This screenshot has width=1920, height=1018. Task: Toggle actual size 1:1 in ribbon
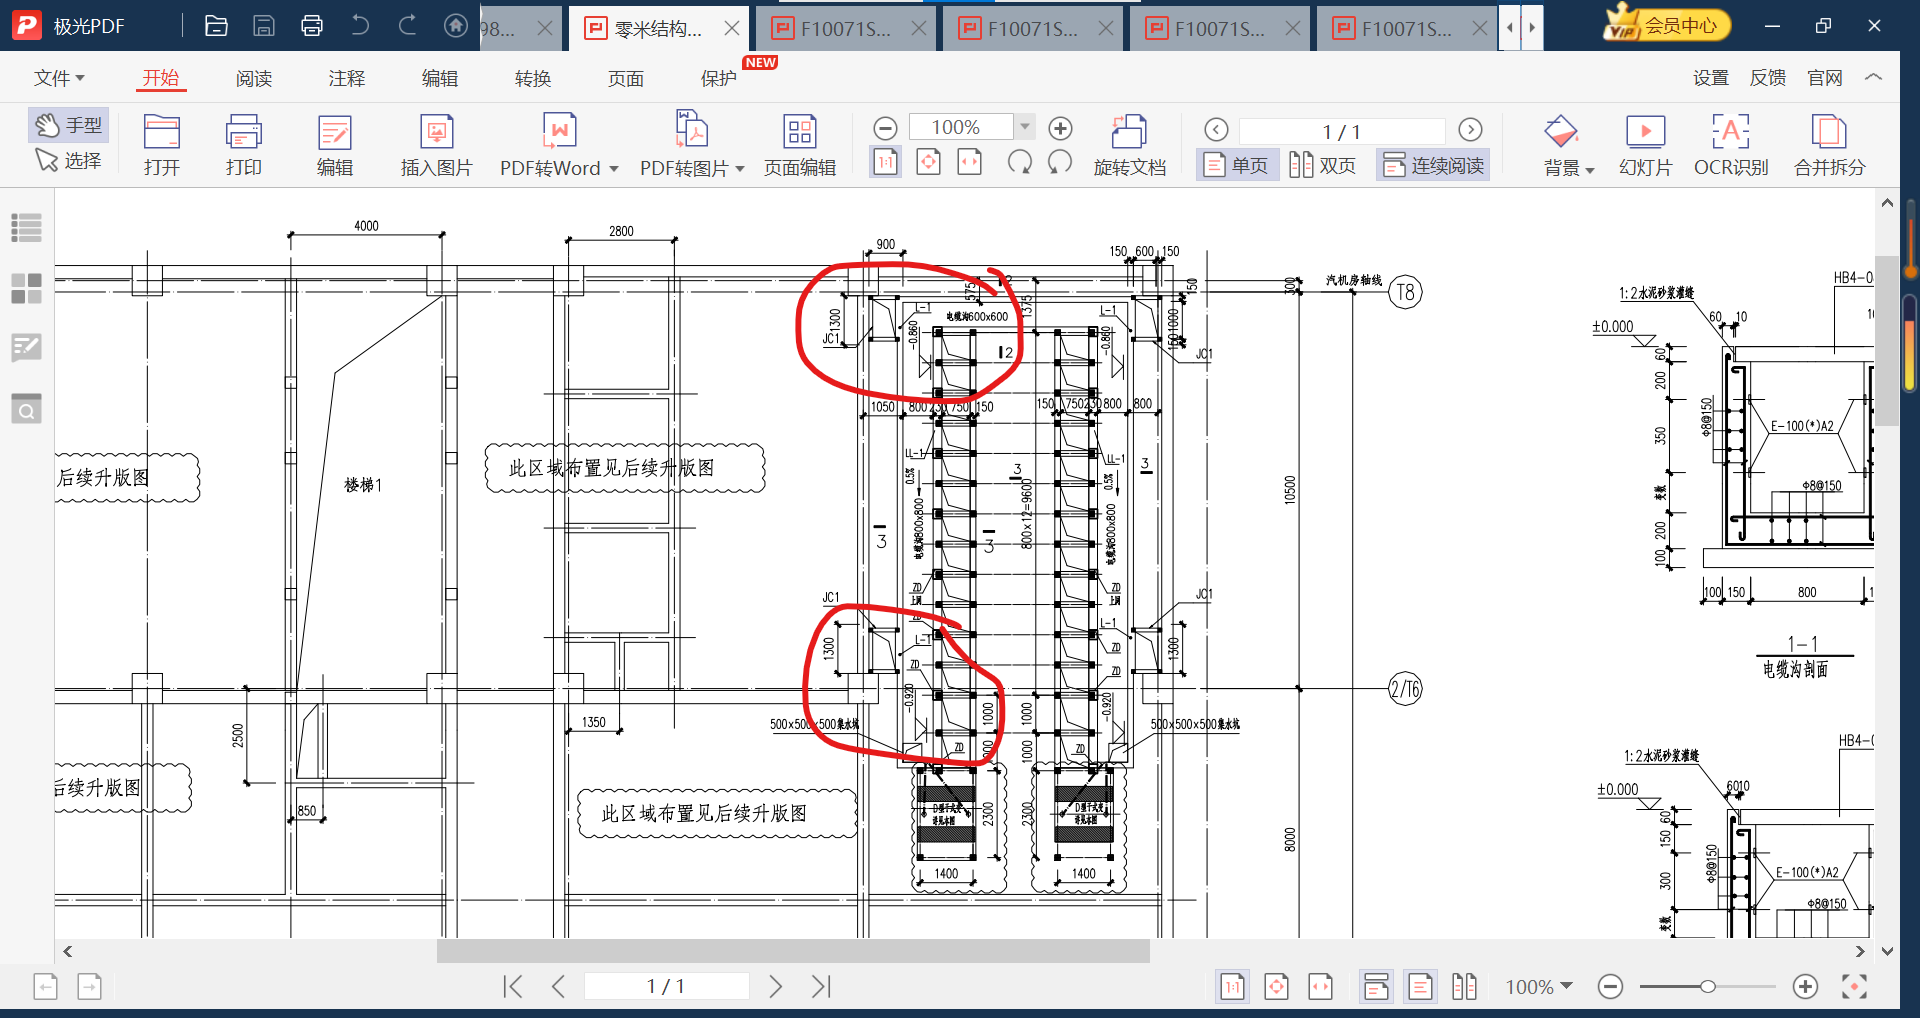885,162
